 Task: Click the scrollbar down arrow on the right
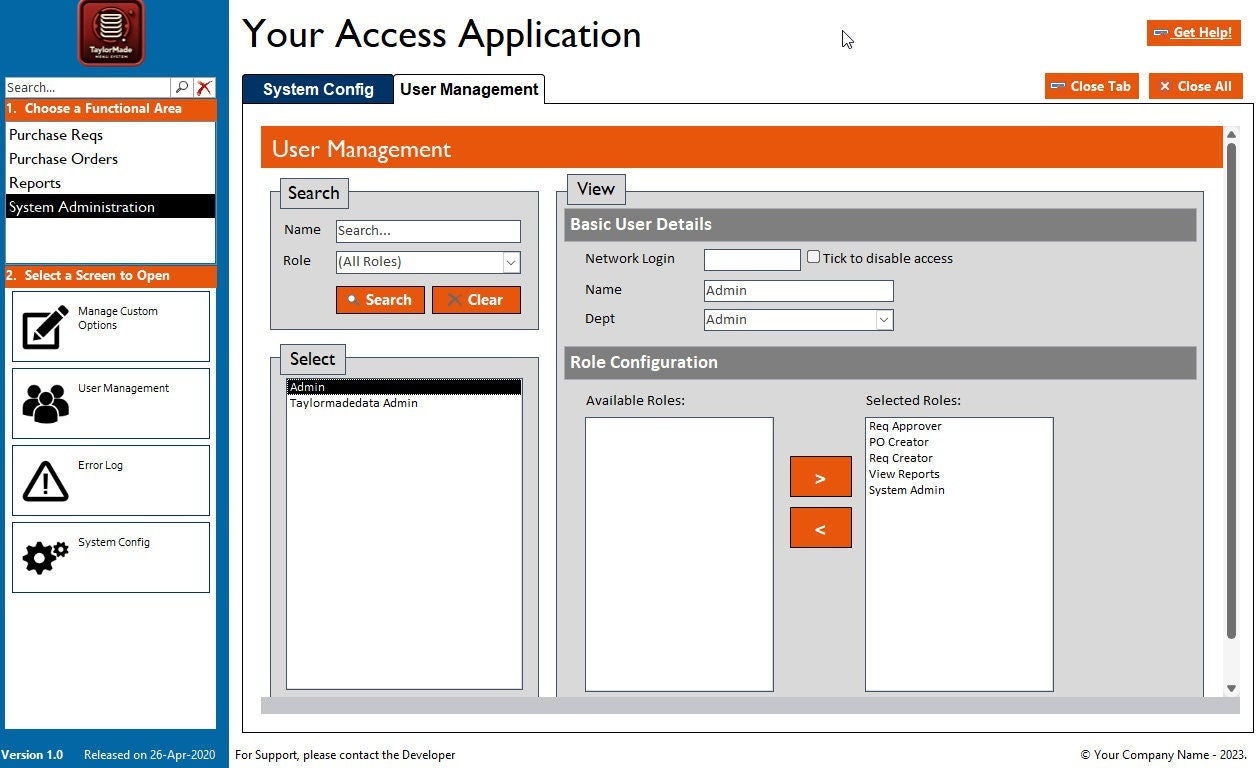1232,688
